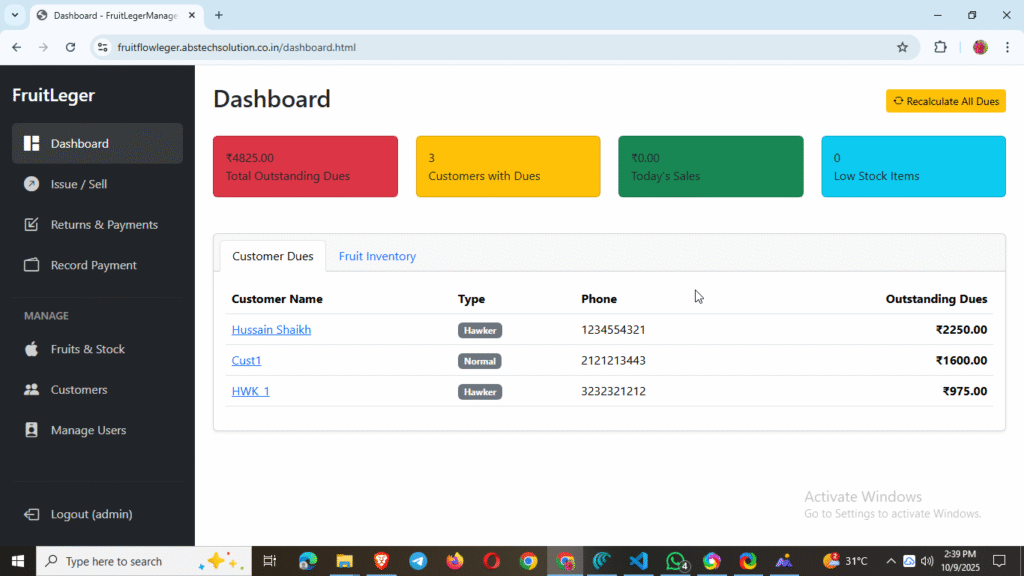1024x576 pixels.
Task: Switch to the Fruit Inventory tab
Action: [377, 256]
